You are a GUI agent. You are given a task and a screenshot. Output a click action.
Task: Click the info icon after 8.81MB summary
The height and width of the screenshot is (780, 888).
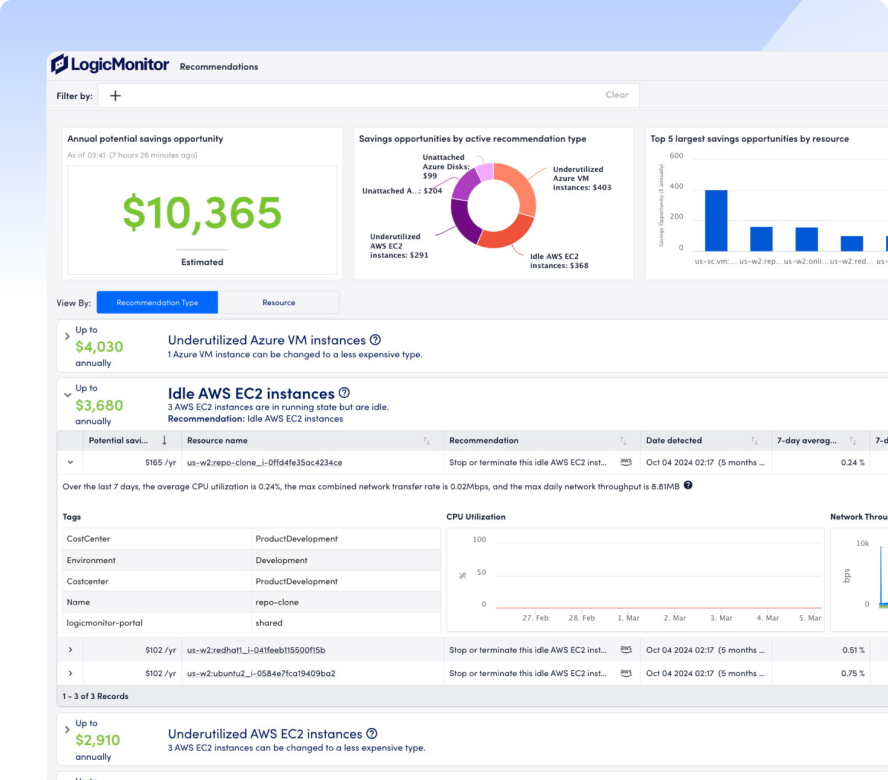(688, 485)
